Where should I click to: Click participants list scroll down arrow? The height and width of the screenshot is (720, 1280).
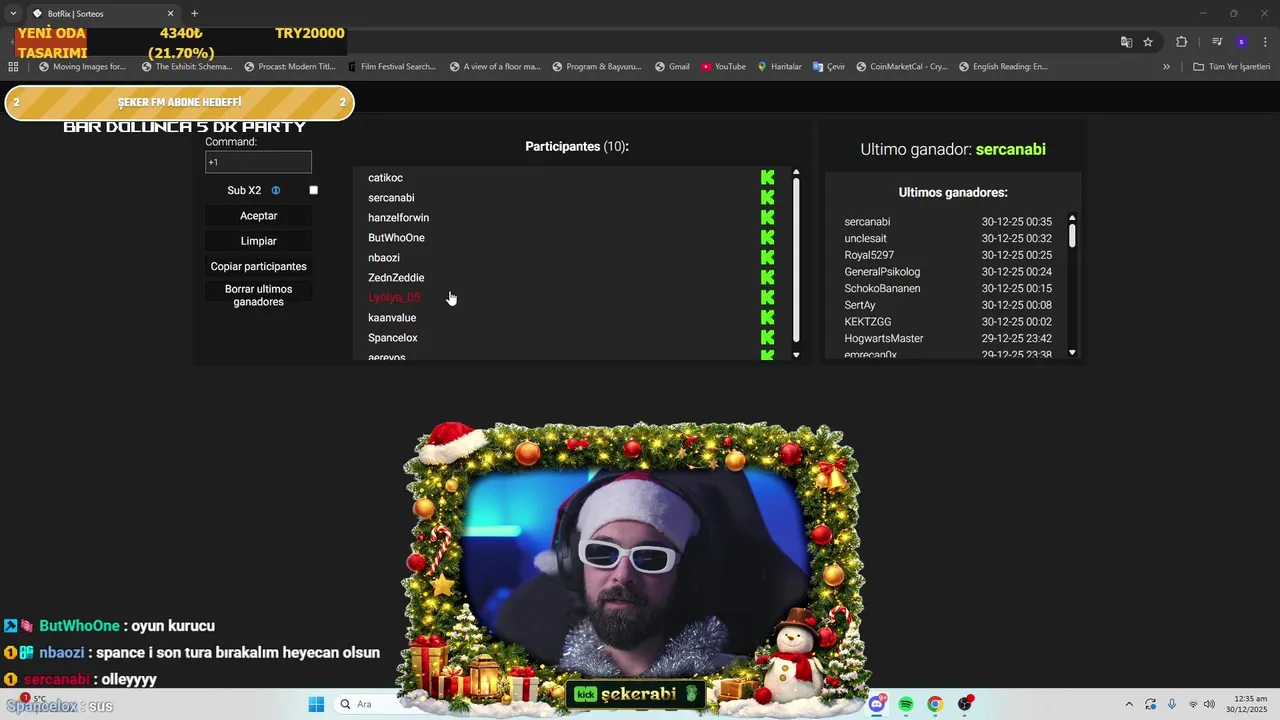click(796, 355)
